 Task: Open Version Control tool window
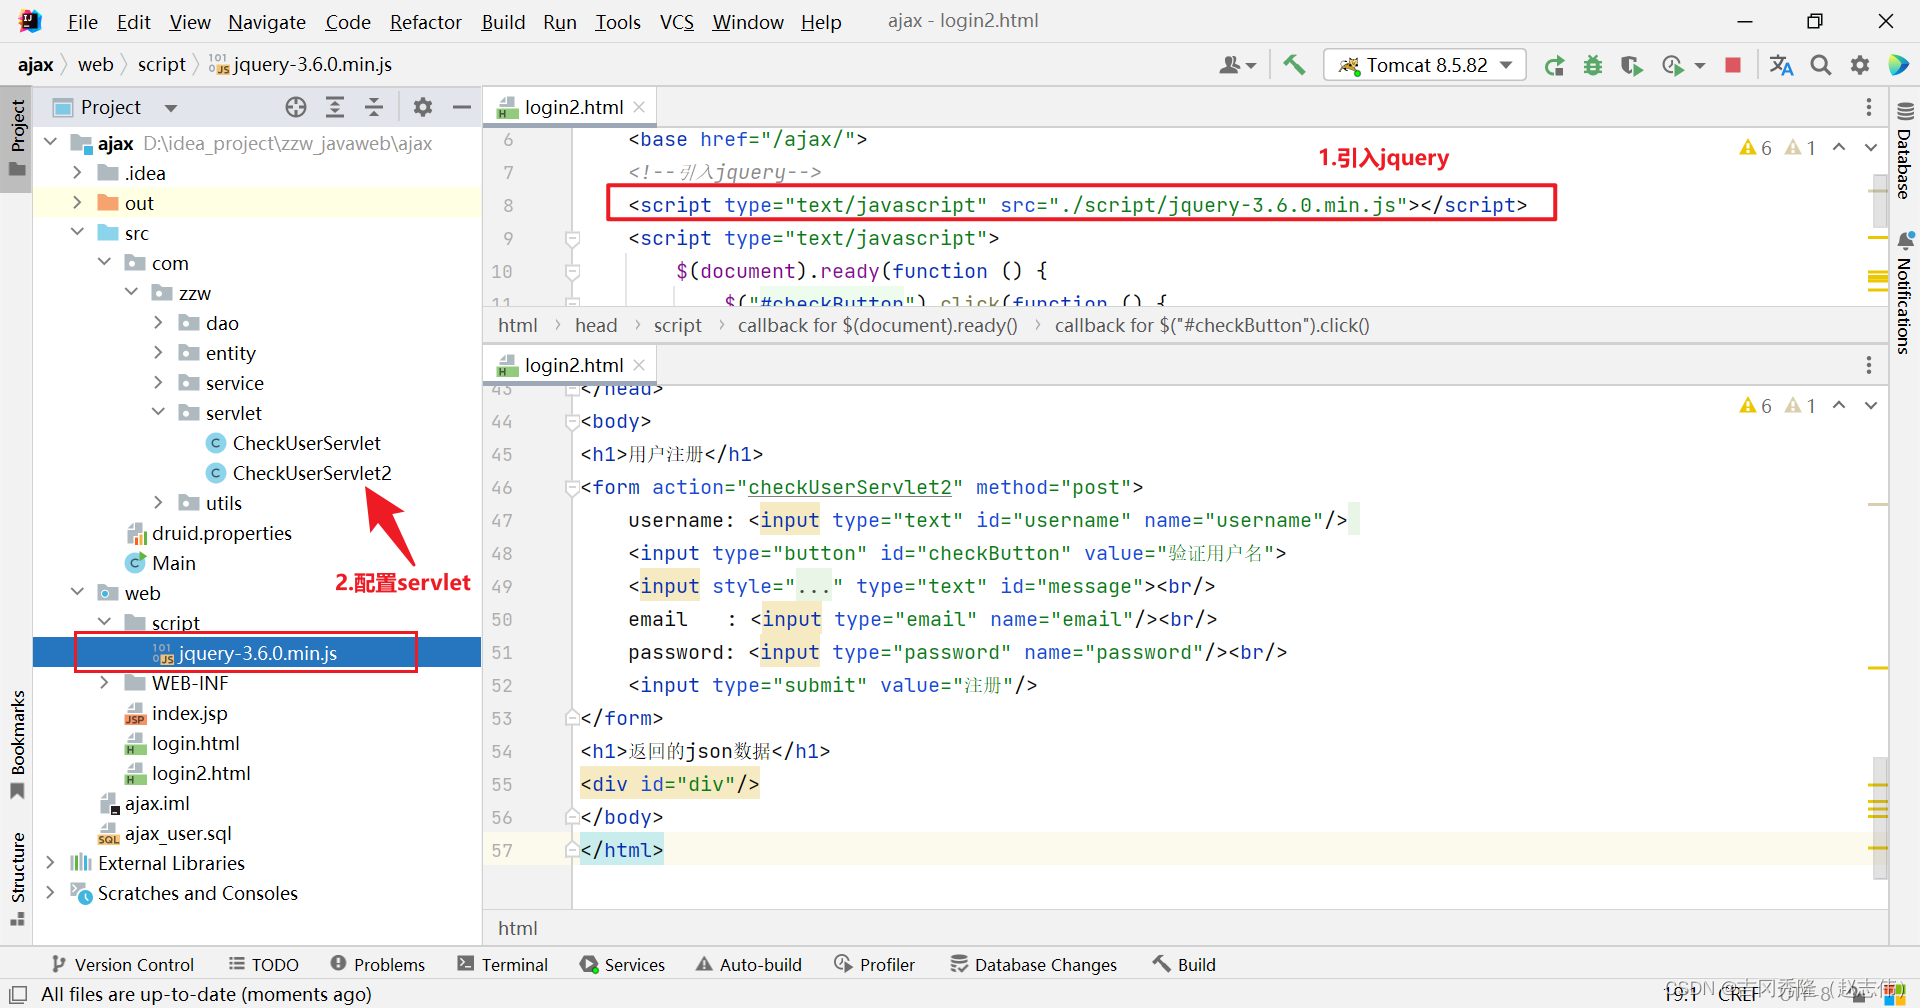pyautogui.click(x=122, y=964)
